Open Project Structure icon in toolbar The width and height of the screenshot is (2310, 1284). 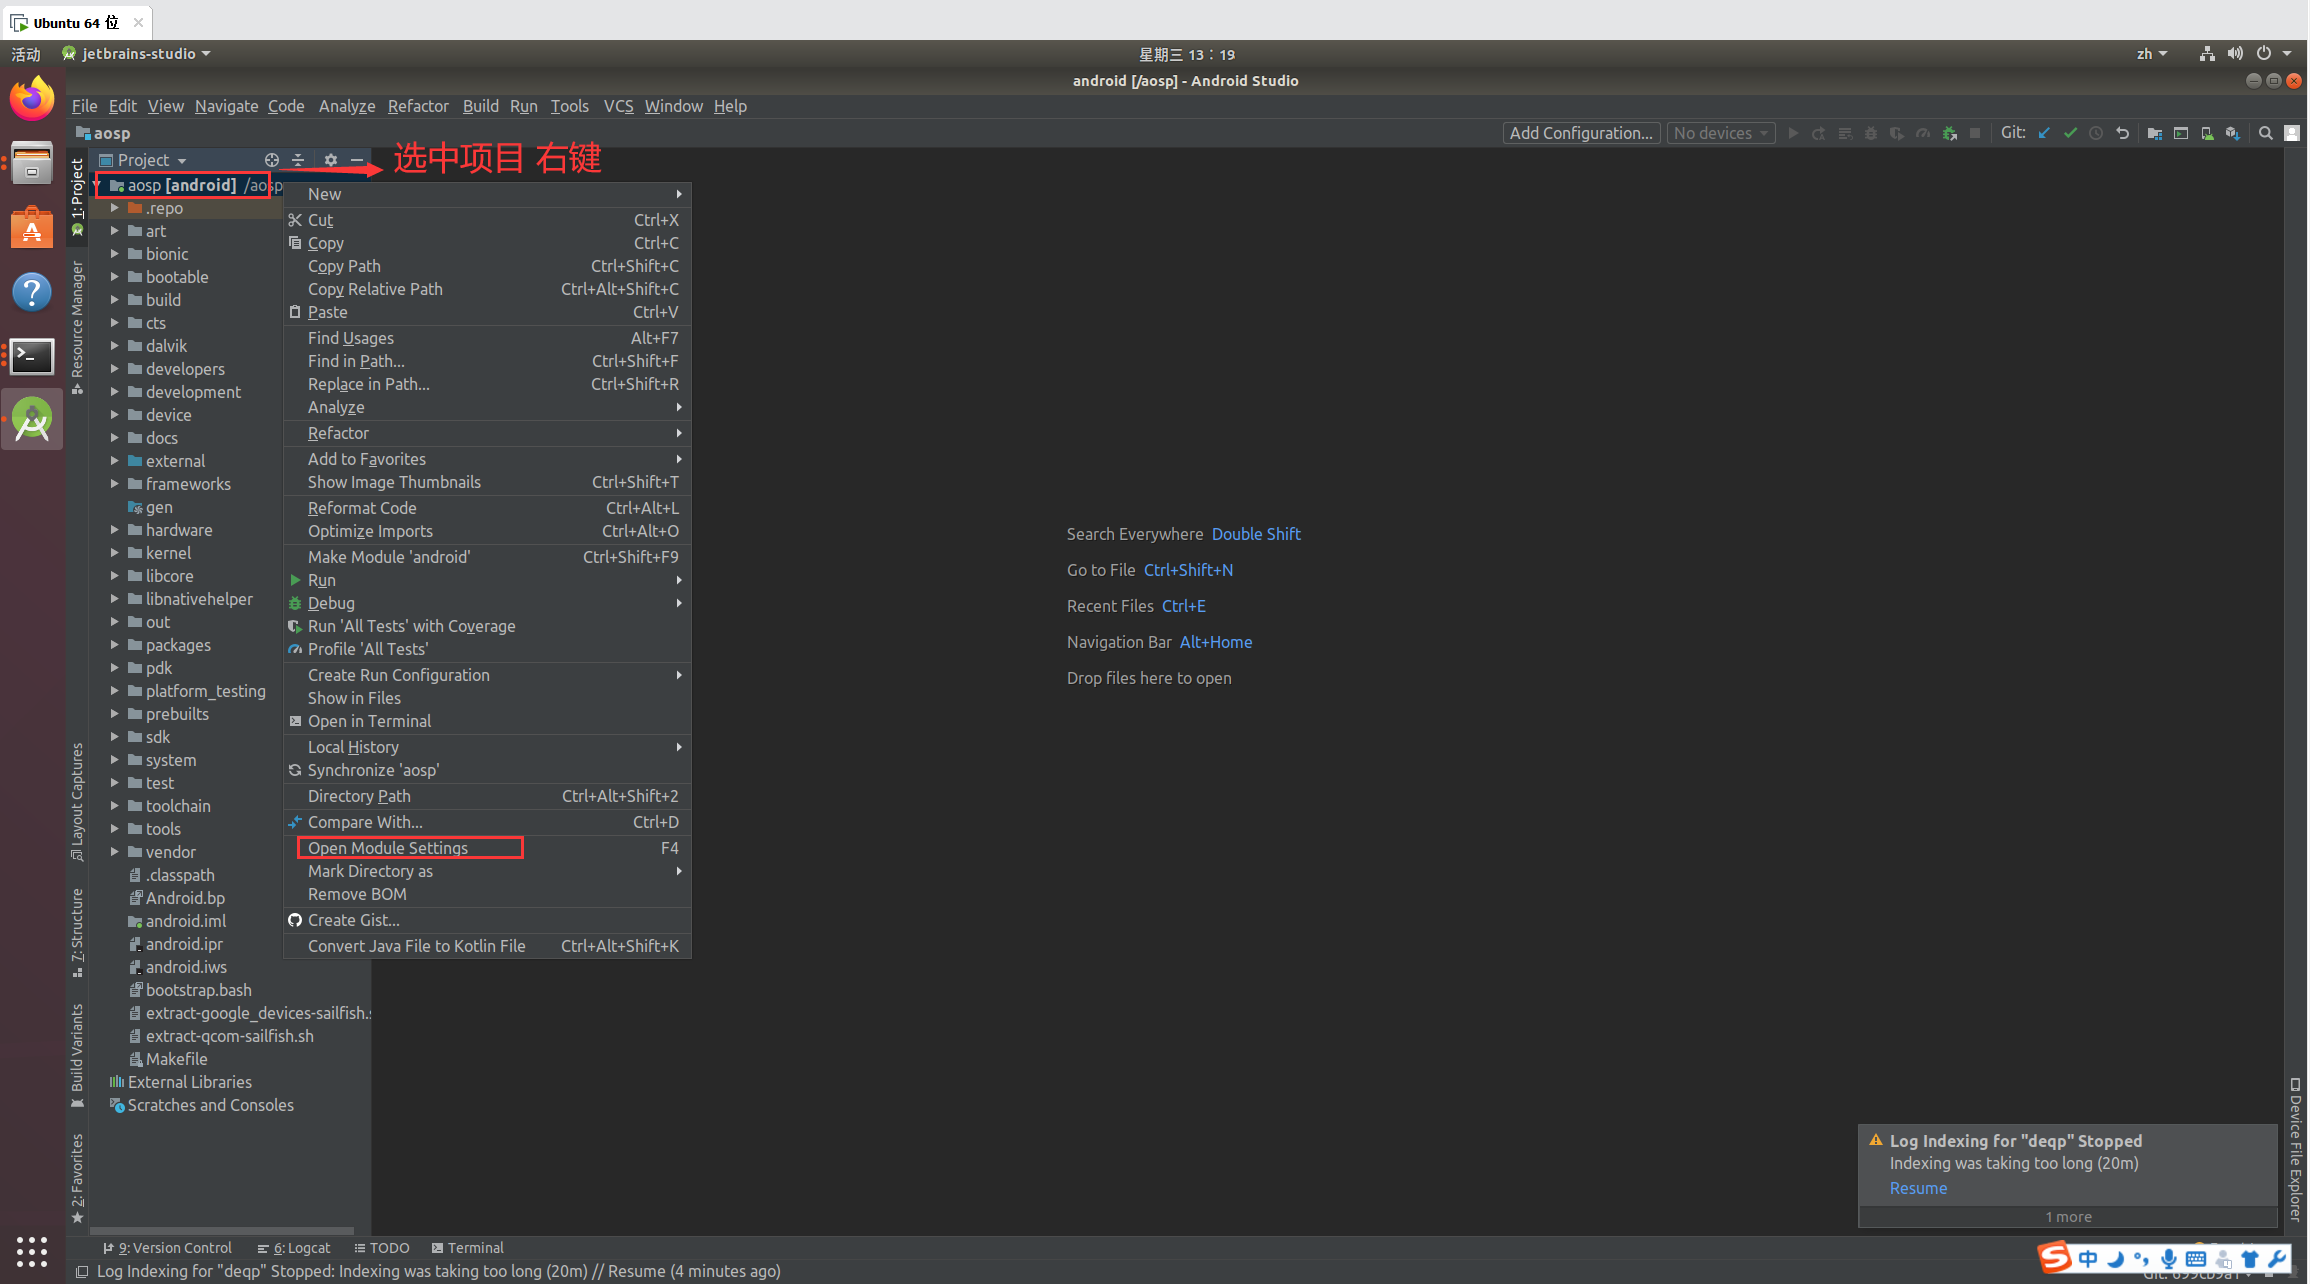(2155, 133)
